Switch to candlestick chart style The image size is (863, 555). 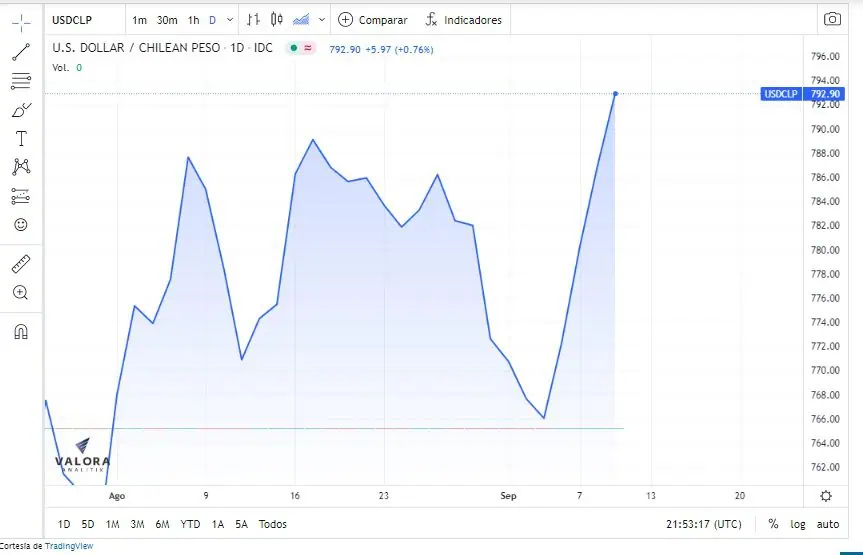[277, 20]
